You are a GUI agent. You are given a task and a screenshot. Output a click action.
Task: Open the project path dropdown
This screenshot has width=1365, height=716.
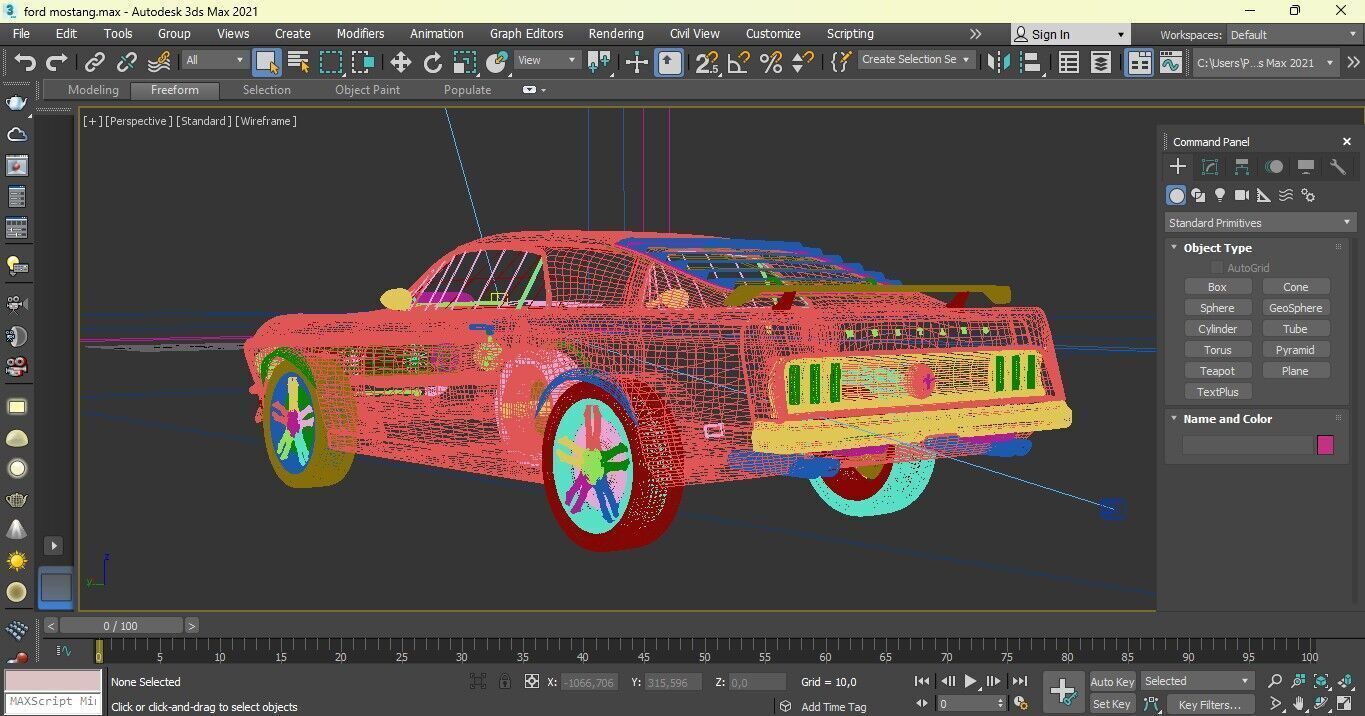tap(1265, 62)
